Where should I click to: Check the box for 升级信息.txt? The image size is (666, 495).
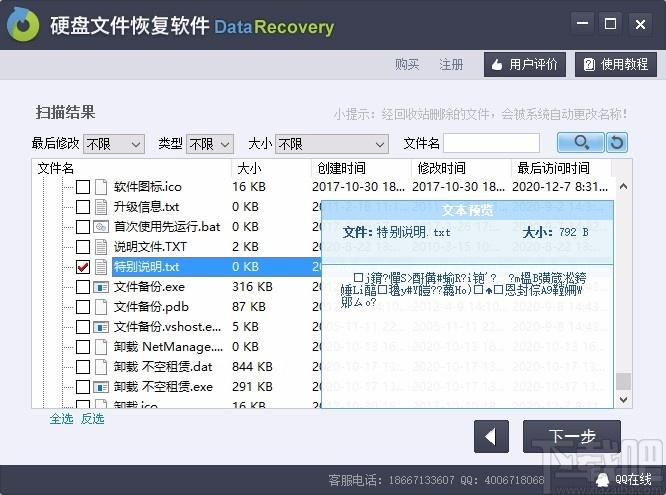tap(83, 206)
